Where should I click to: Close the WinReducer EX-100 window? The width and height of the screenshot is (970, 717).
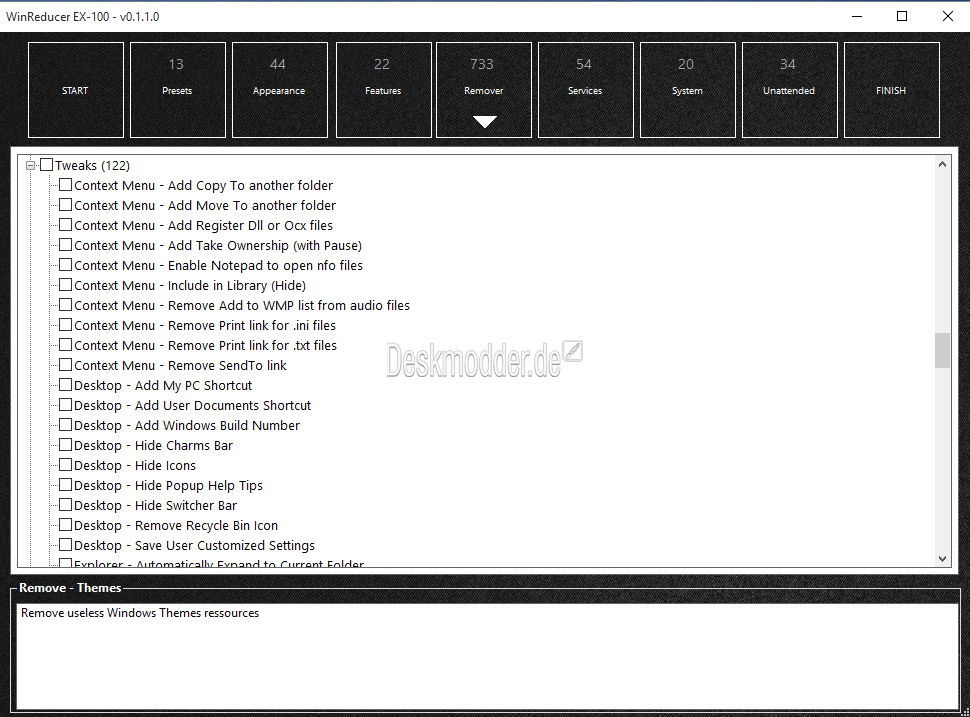pos(948,16)
